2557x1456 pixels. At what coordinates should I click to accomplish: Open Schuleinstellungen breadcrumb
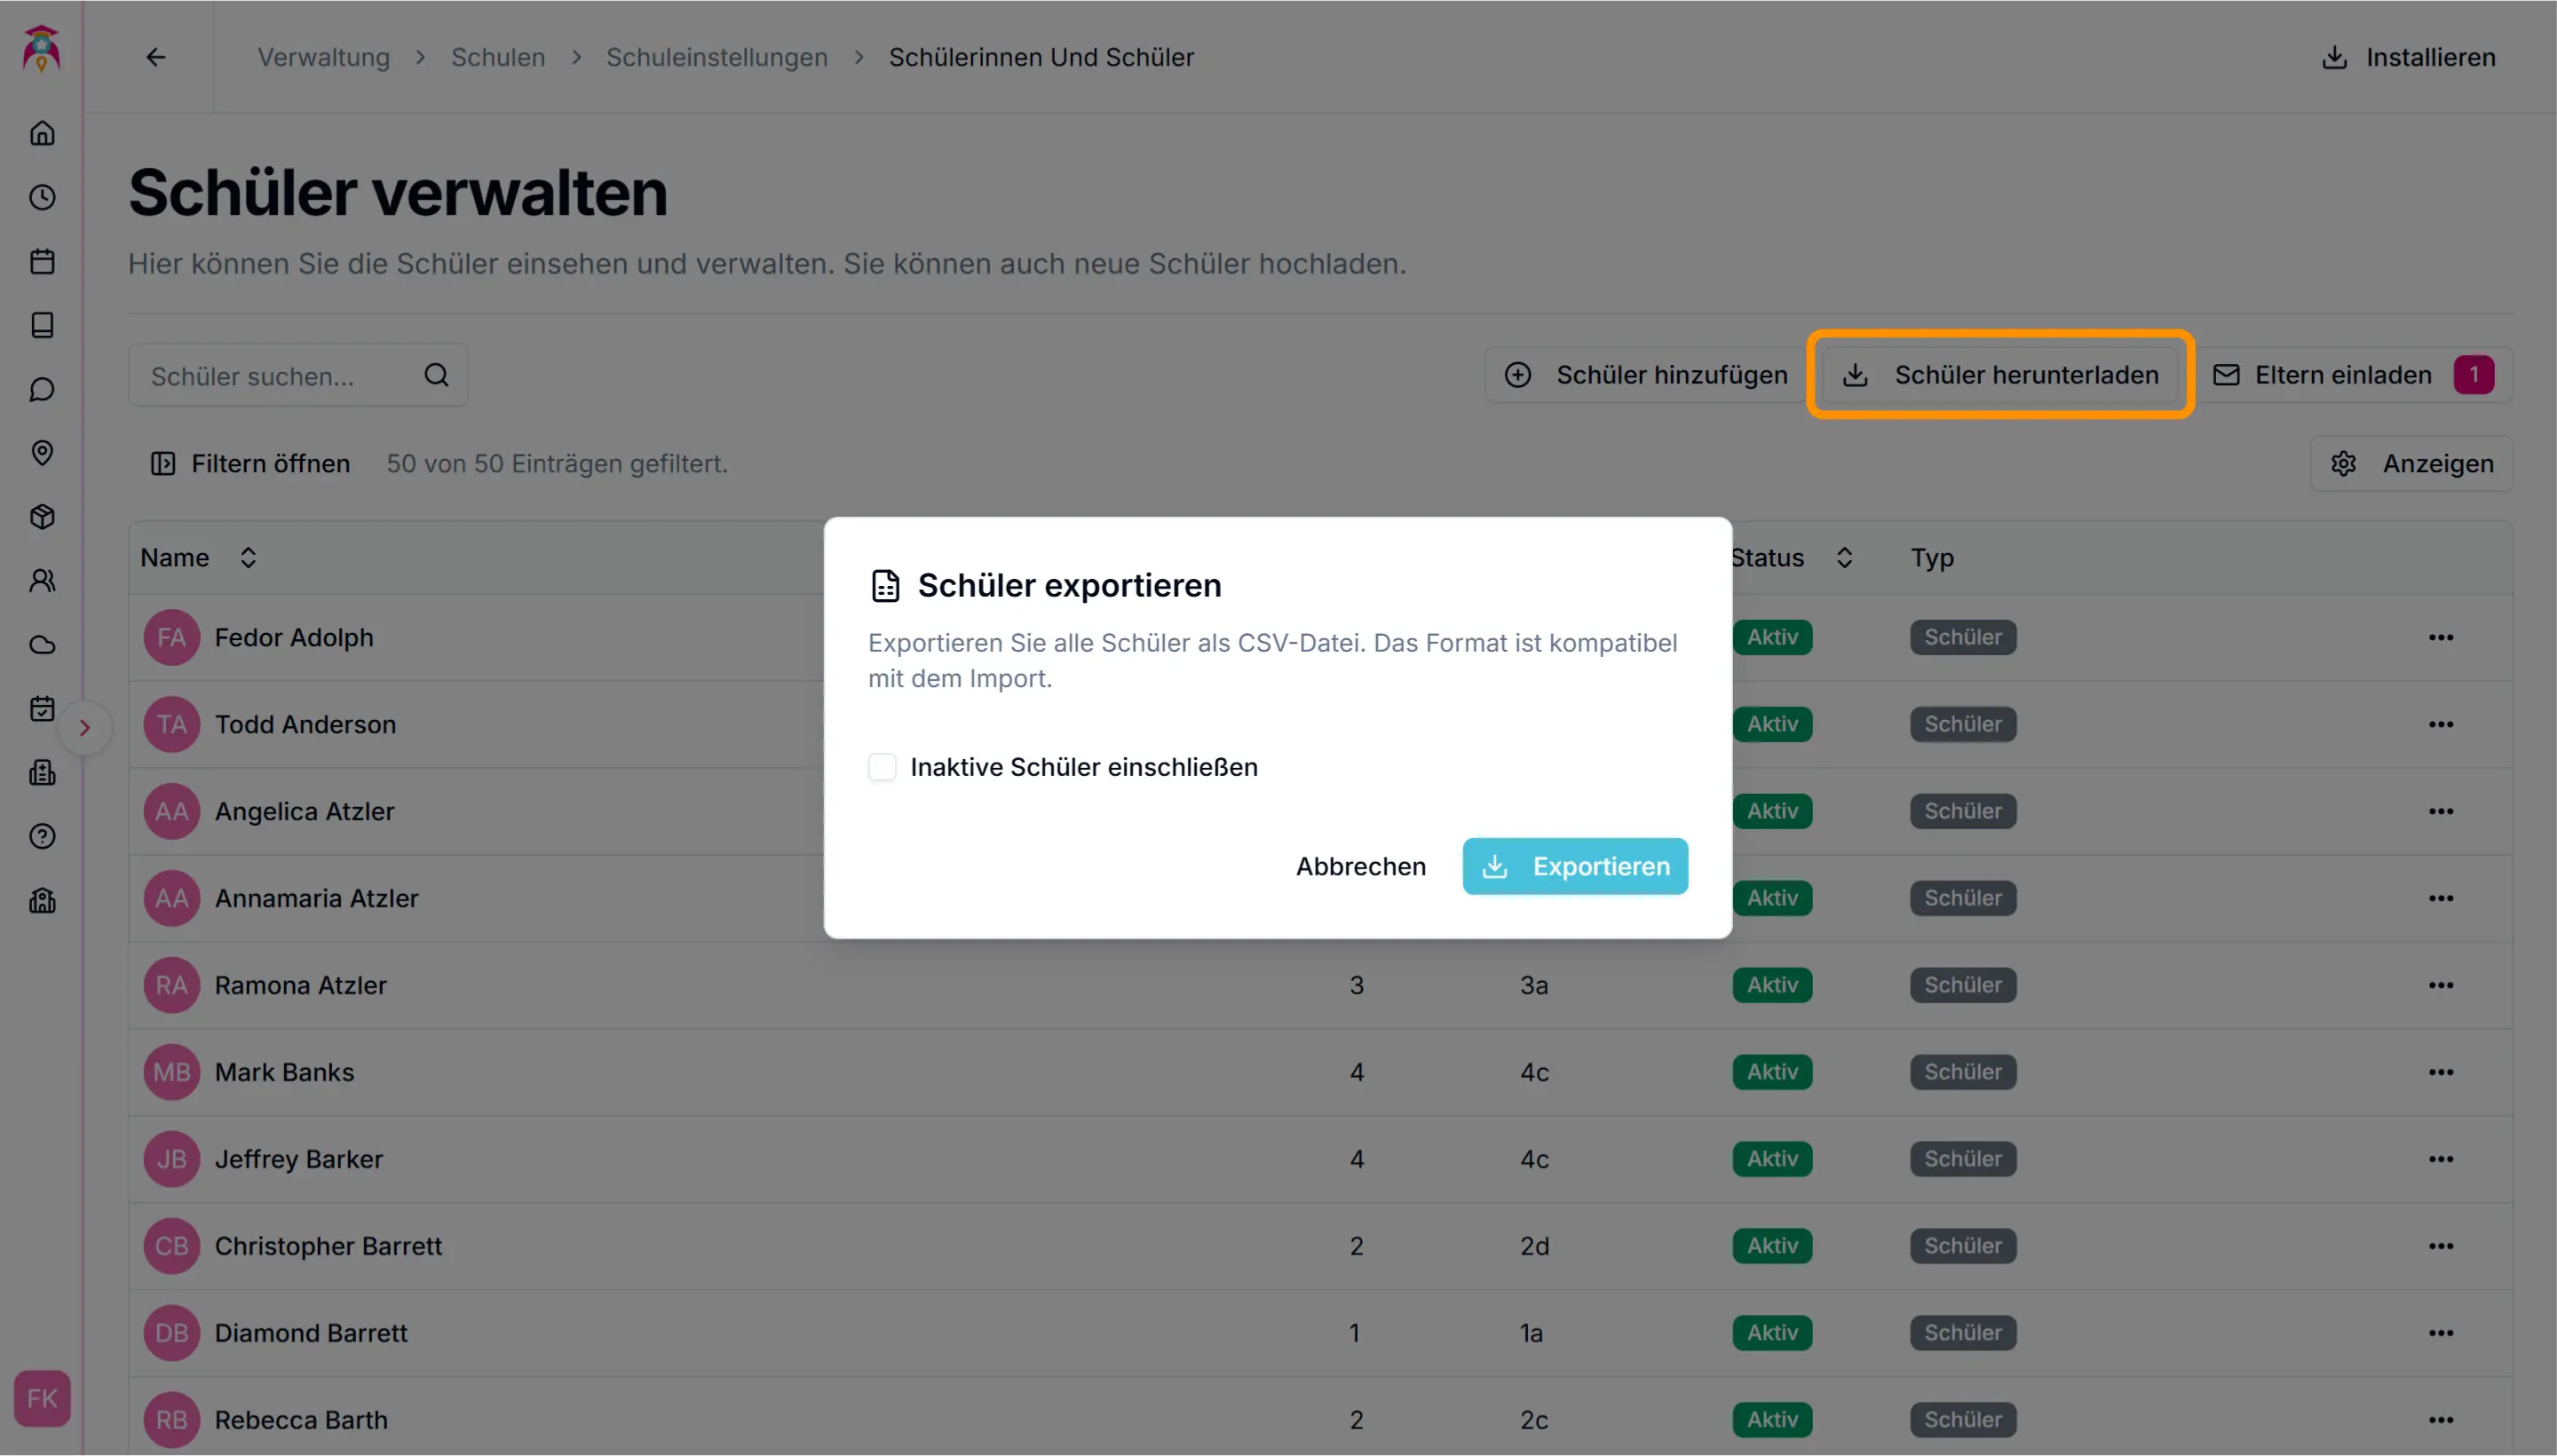[717, 57]
